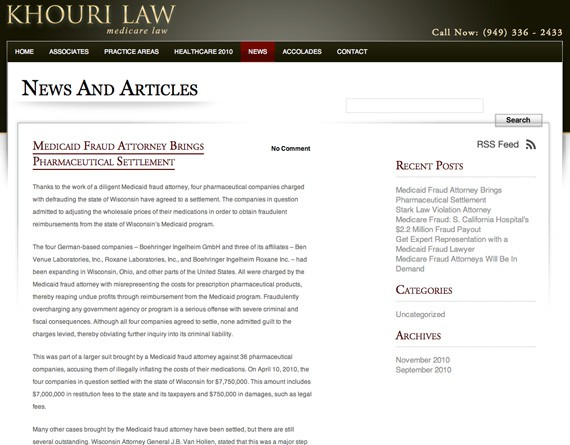Open the Medicaid Fraud Attorney article title
The height and width of the screenshot is (445, 570).
(x=118, y=154)
